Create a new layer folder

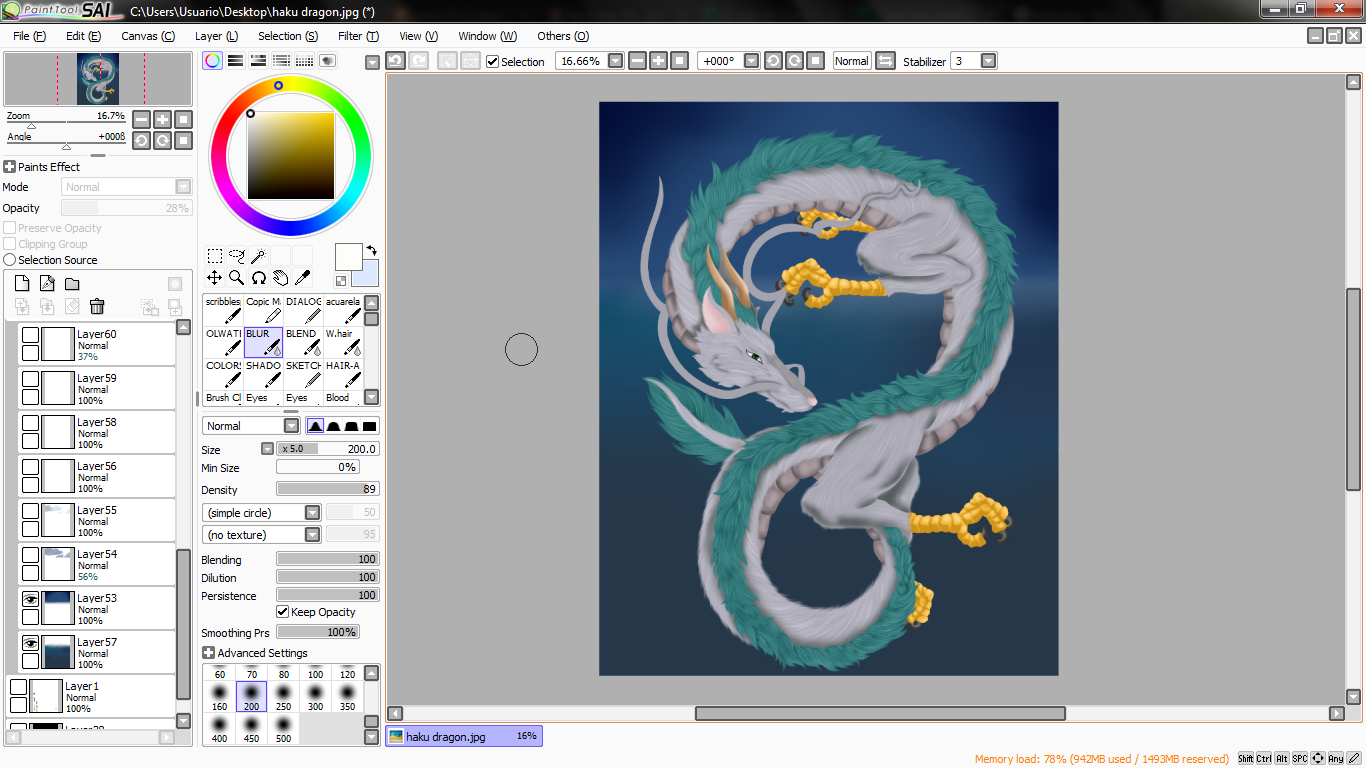click(x=72, y=284)
